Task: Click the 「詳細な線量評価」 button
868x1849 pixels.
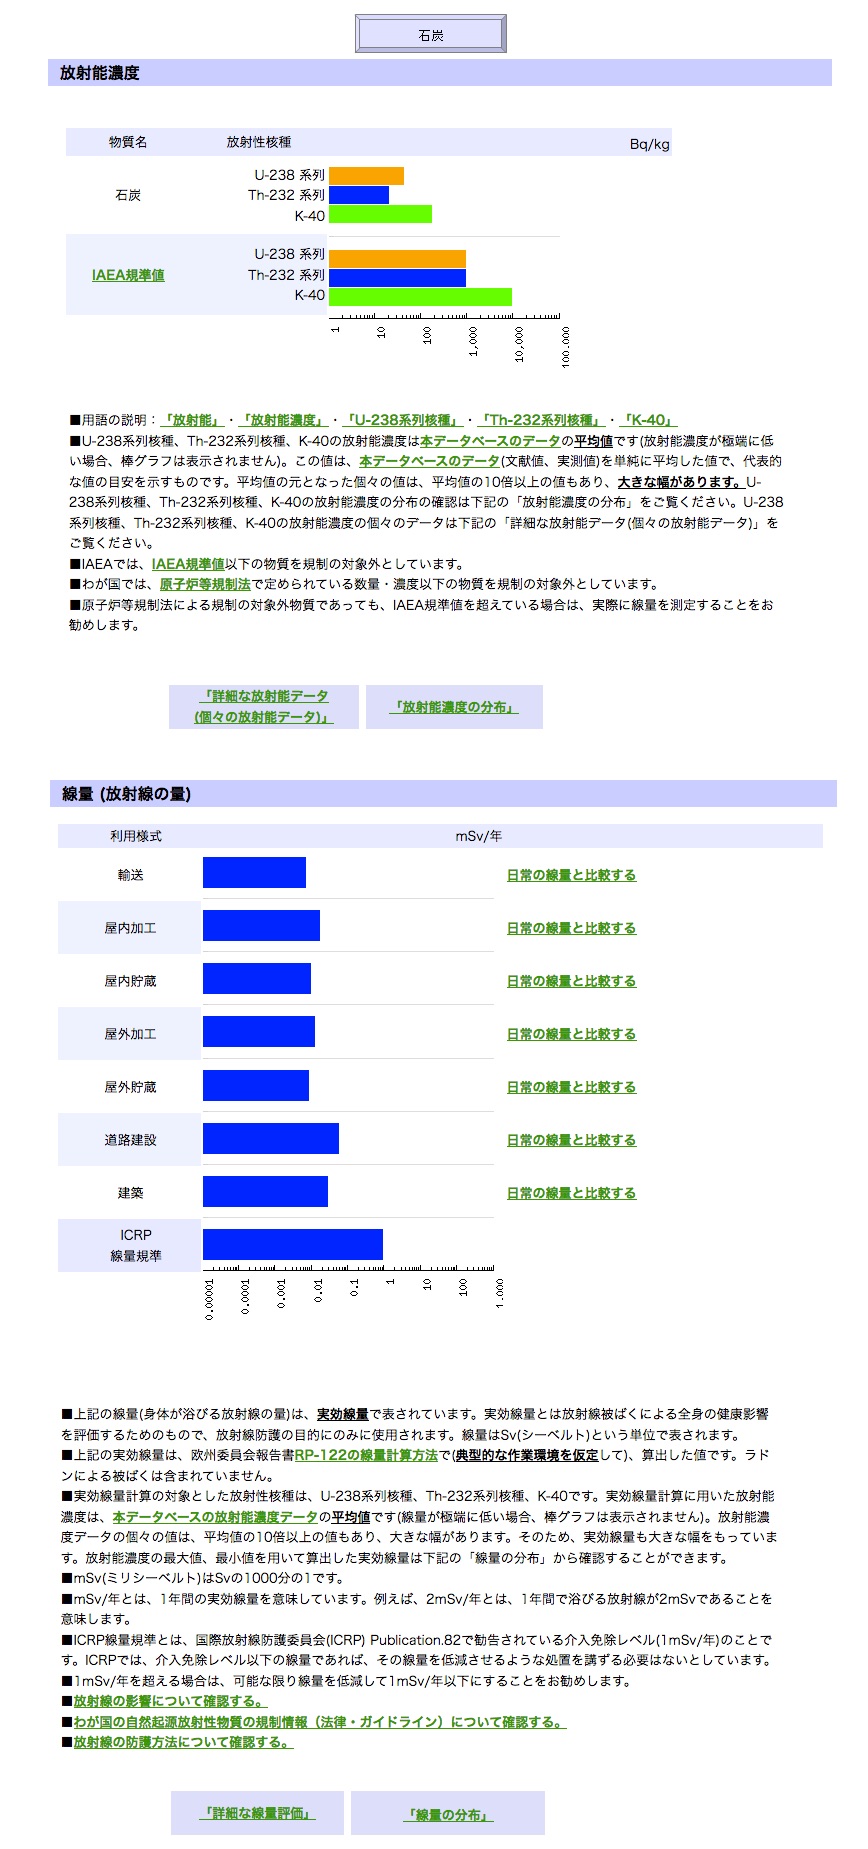Action: point(258,1813)
